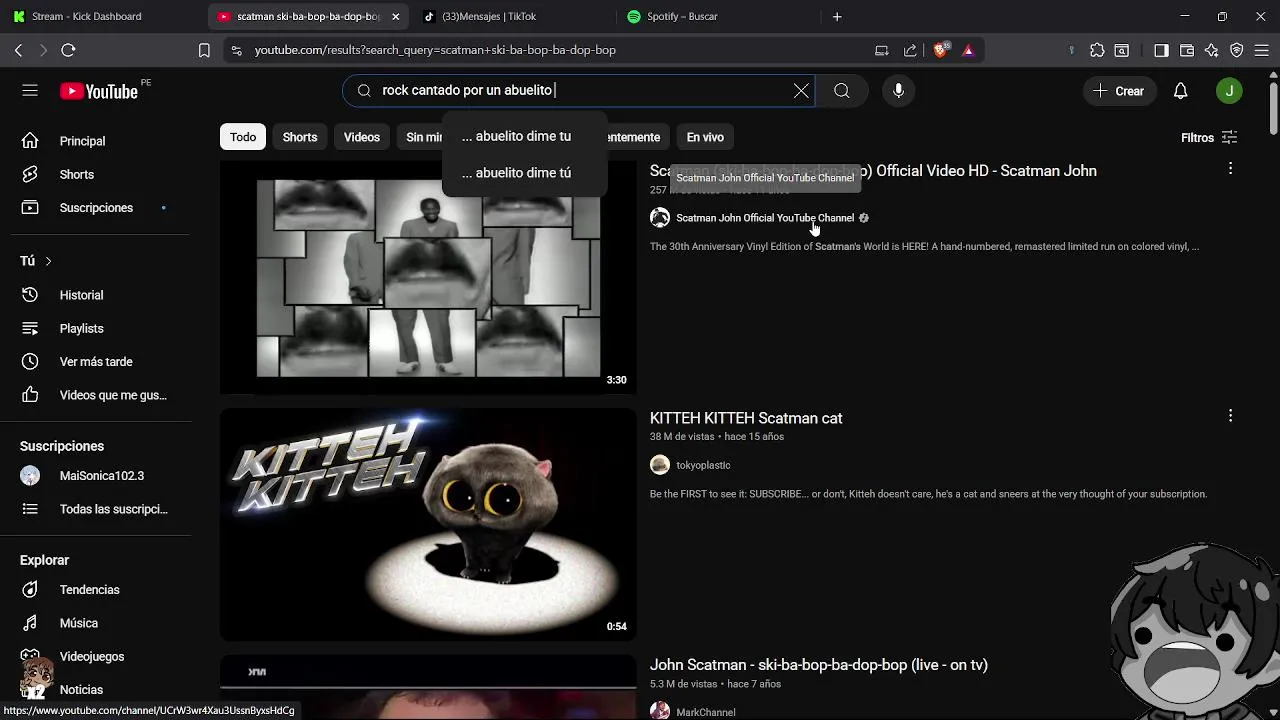Image resolution: width=1280 pixels, height=720 pixels.
Task: Open Leo AI sparkle icon
Action: 1212,50
